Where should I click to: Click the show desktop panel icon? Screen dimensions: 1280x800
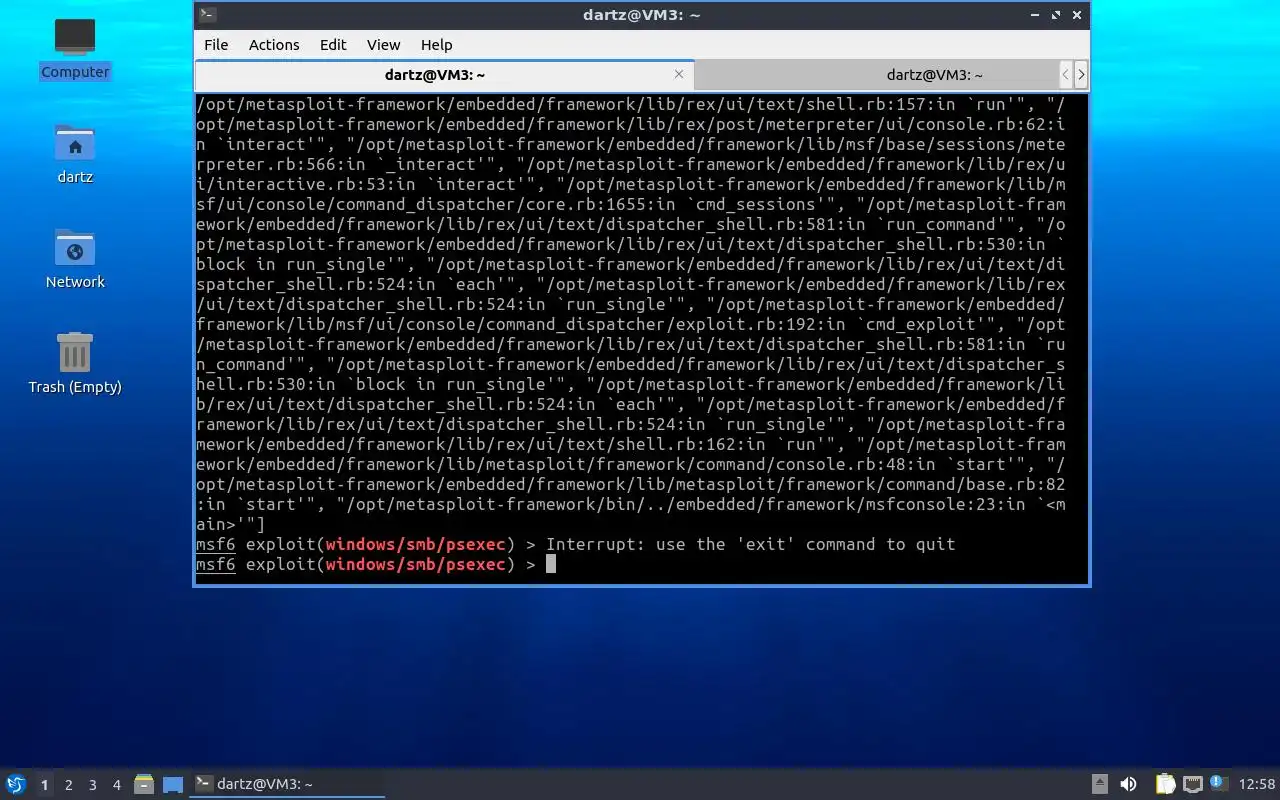pos(173,784)
